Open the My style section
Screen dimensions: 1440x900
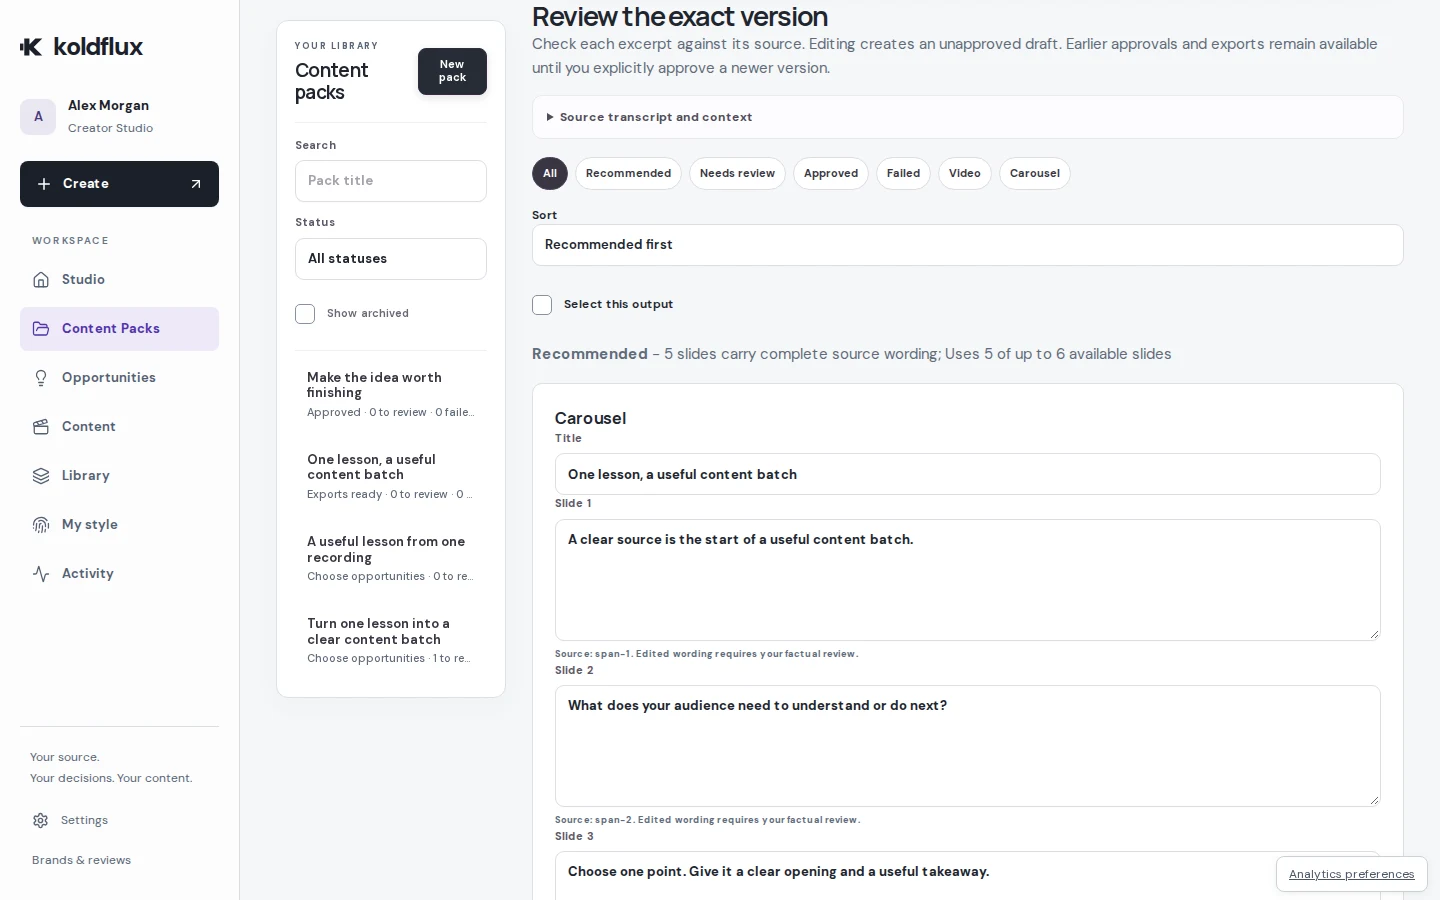pyautogui.click(x=119, y=525)
